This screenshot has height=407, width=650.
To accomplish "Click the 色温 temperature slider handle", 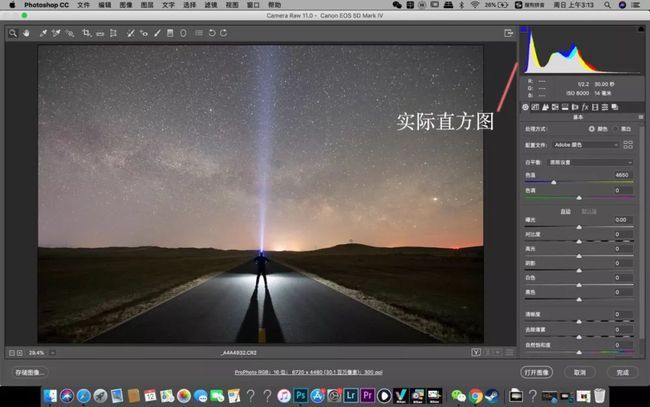I will pos(553,181).
